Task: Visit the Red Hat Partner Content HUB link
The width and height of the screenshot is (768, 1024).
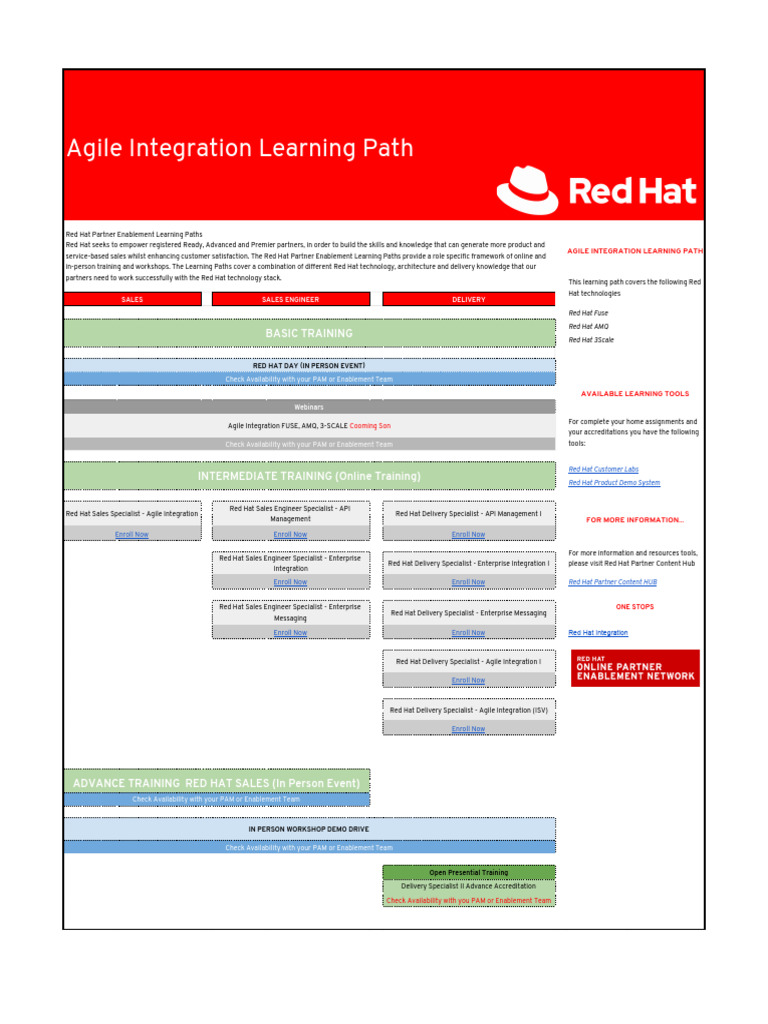Action: click(x=613, y=582)
